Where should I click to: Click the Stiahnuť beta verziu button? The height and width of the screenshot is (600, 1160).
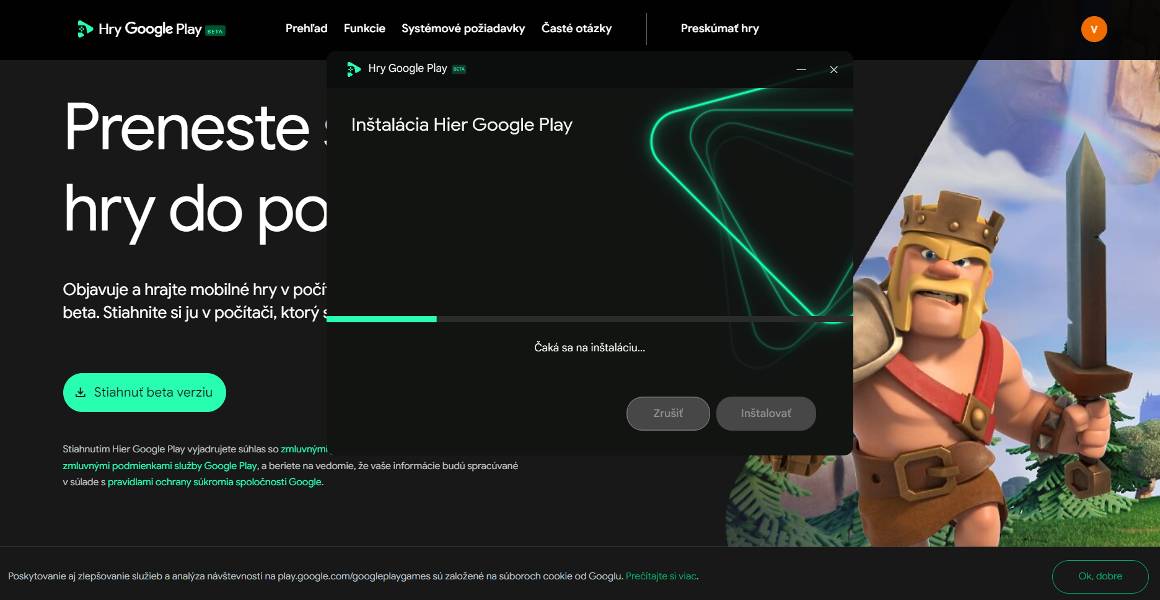click(144, 392)
